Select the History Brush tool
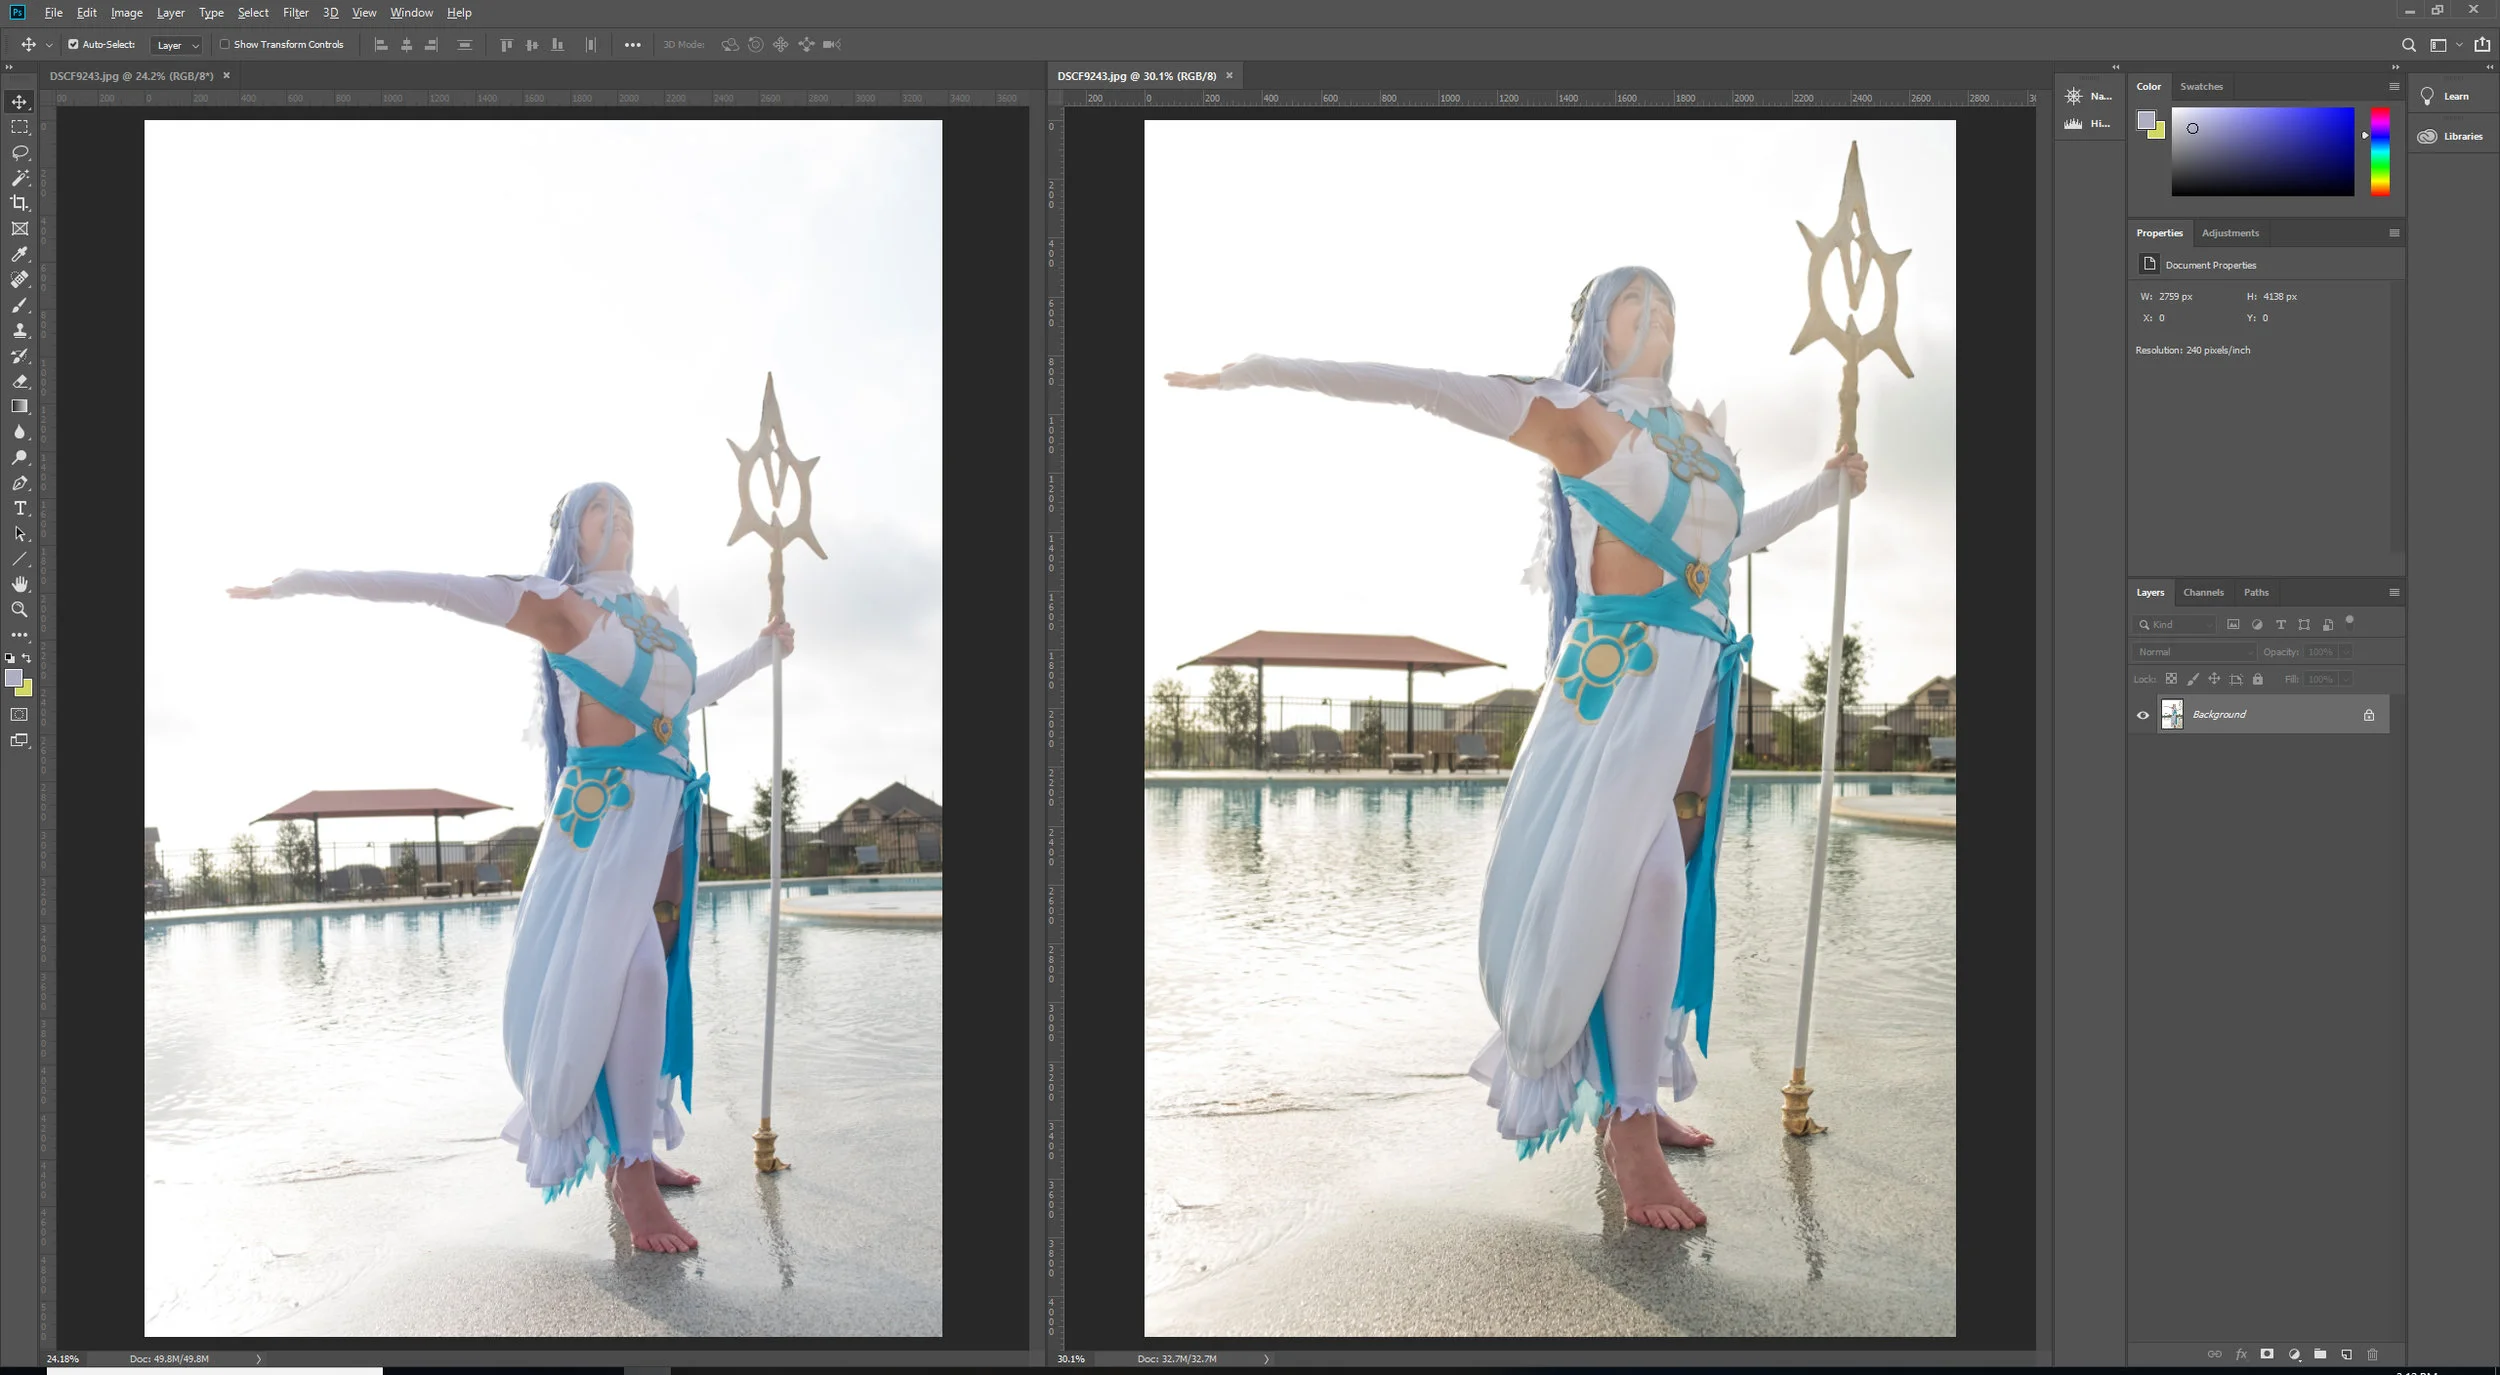Screen dimensions: 2500x1375 20,356
